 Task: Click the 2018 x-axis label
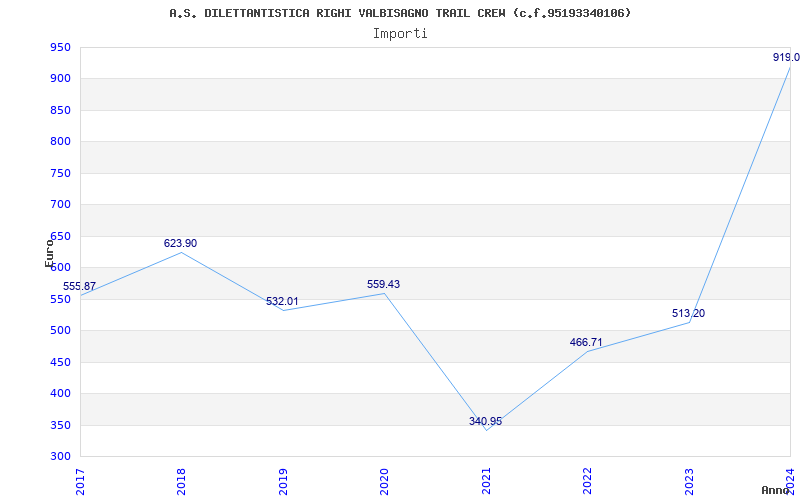181,482
